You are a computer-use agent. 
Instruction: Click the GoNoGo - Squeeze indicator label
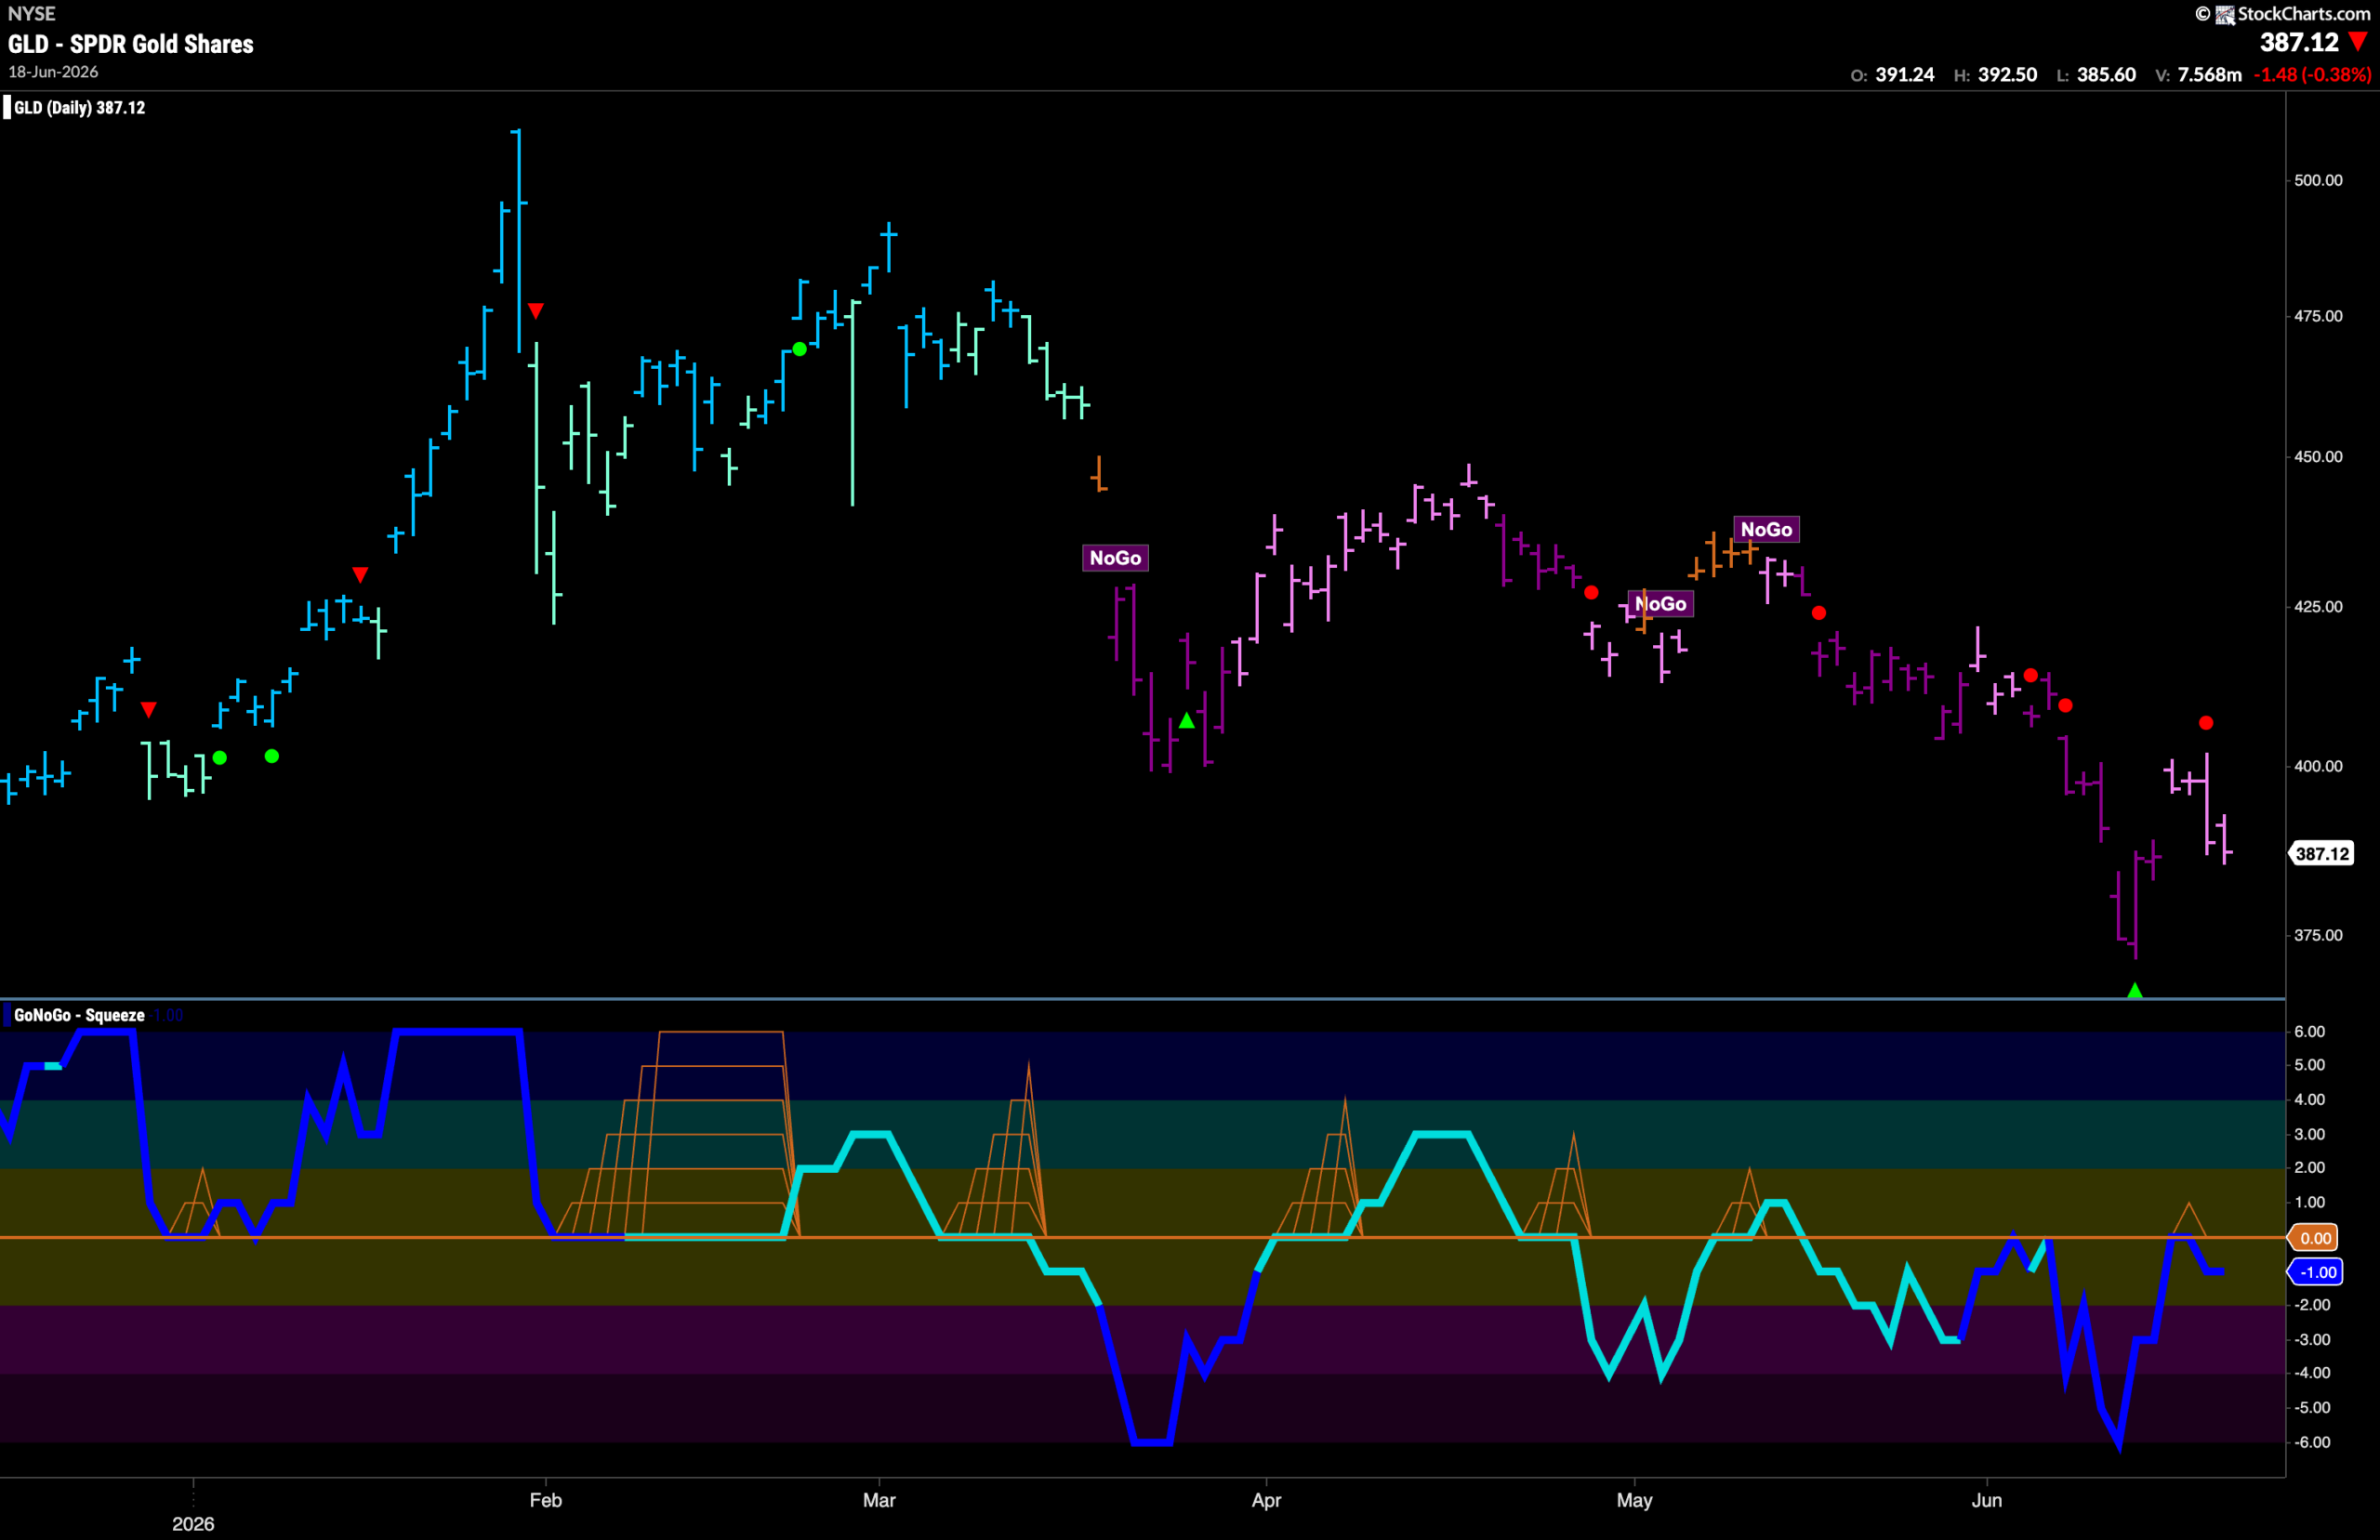point(79,1015)
